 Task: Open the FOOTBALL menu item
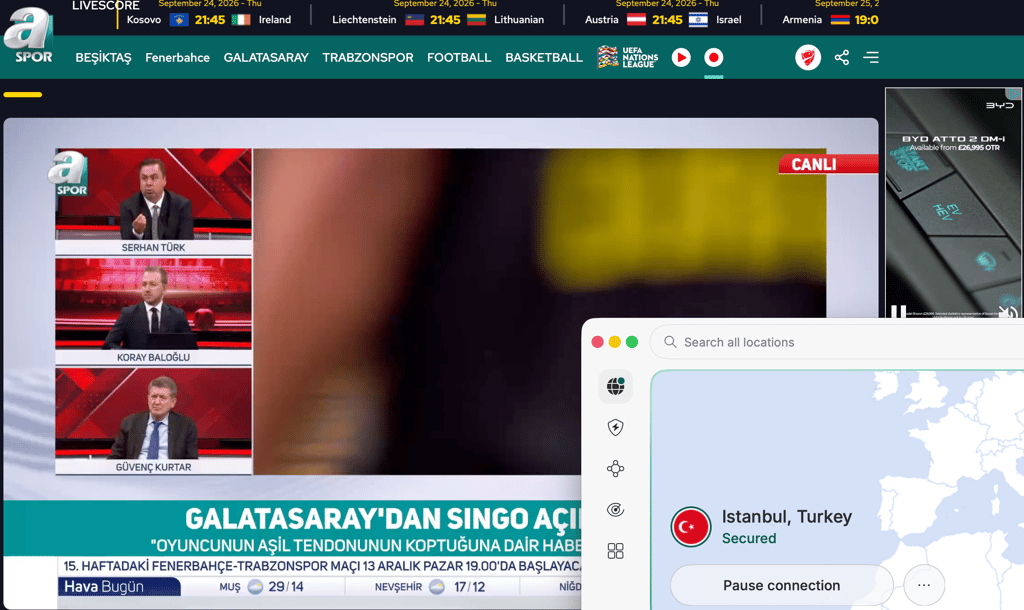tap(458, 57)
